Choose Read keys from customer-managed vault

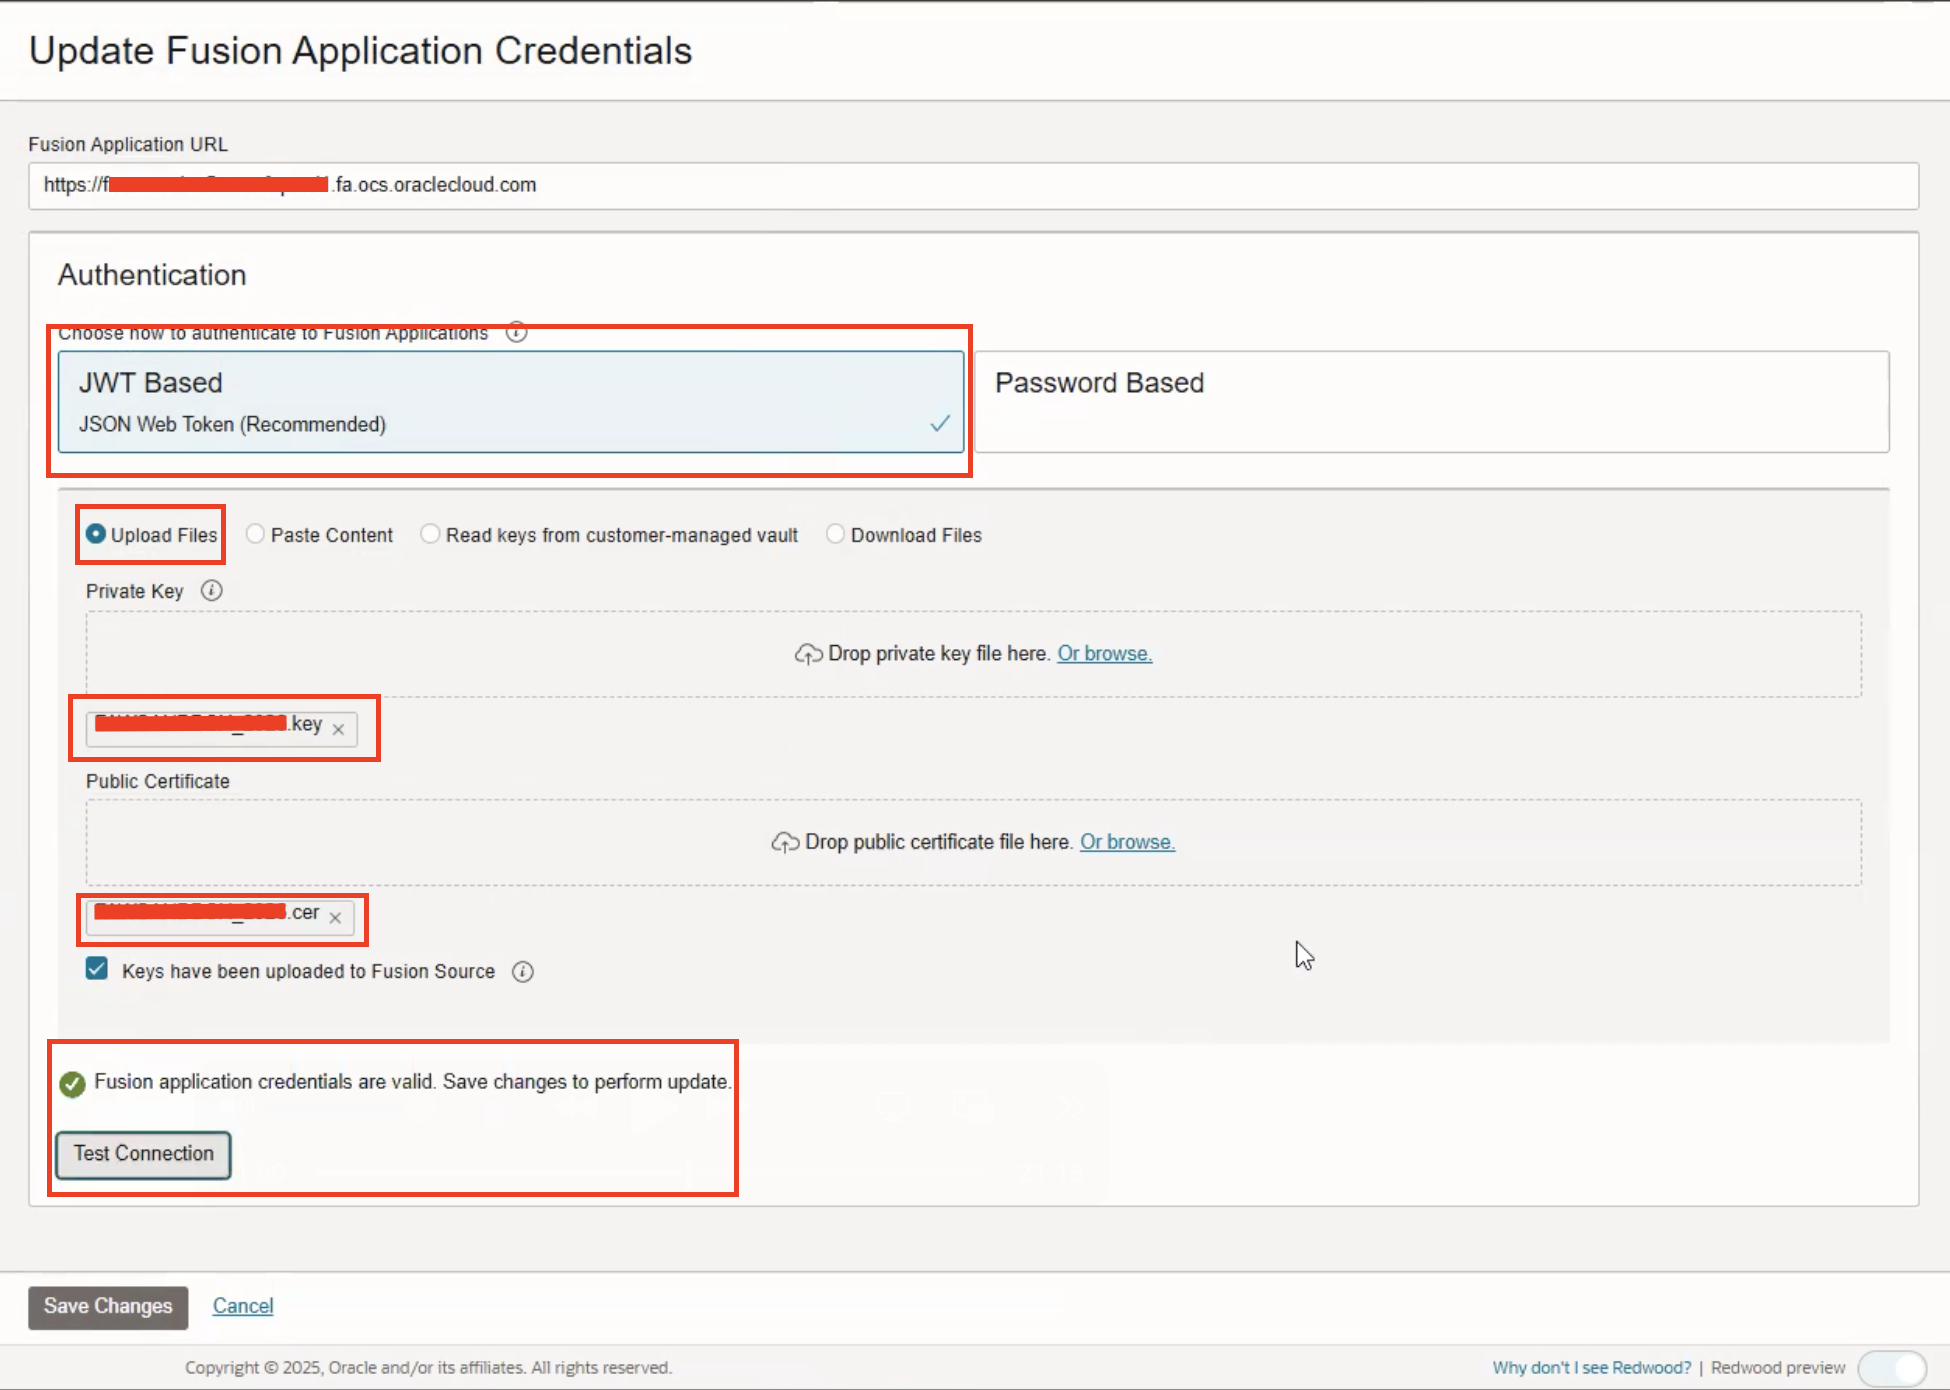click(x=430, y=534)
